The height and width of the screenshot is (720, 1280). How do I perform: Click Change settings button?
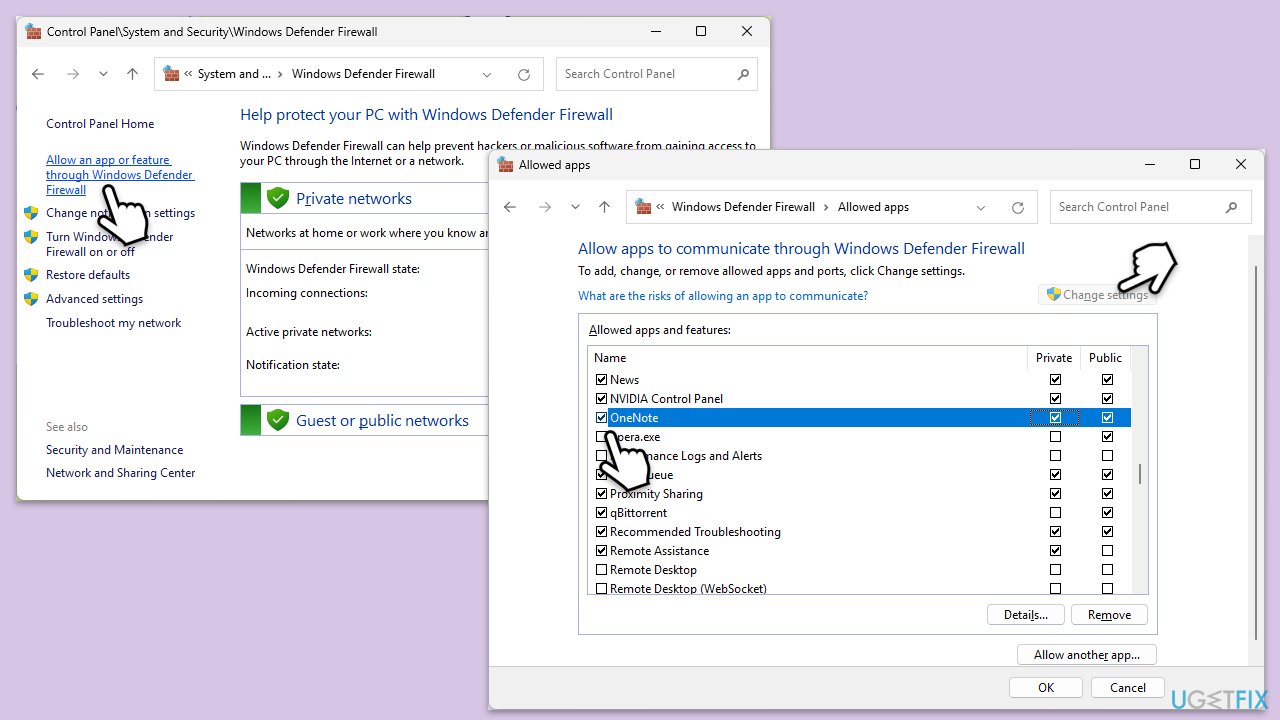1097,295
